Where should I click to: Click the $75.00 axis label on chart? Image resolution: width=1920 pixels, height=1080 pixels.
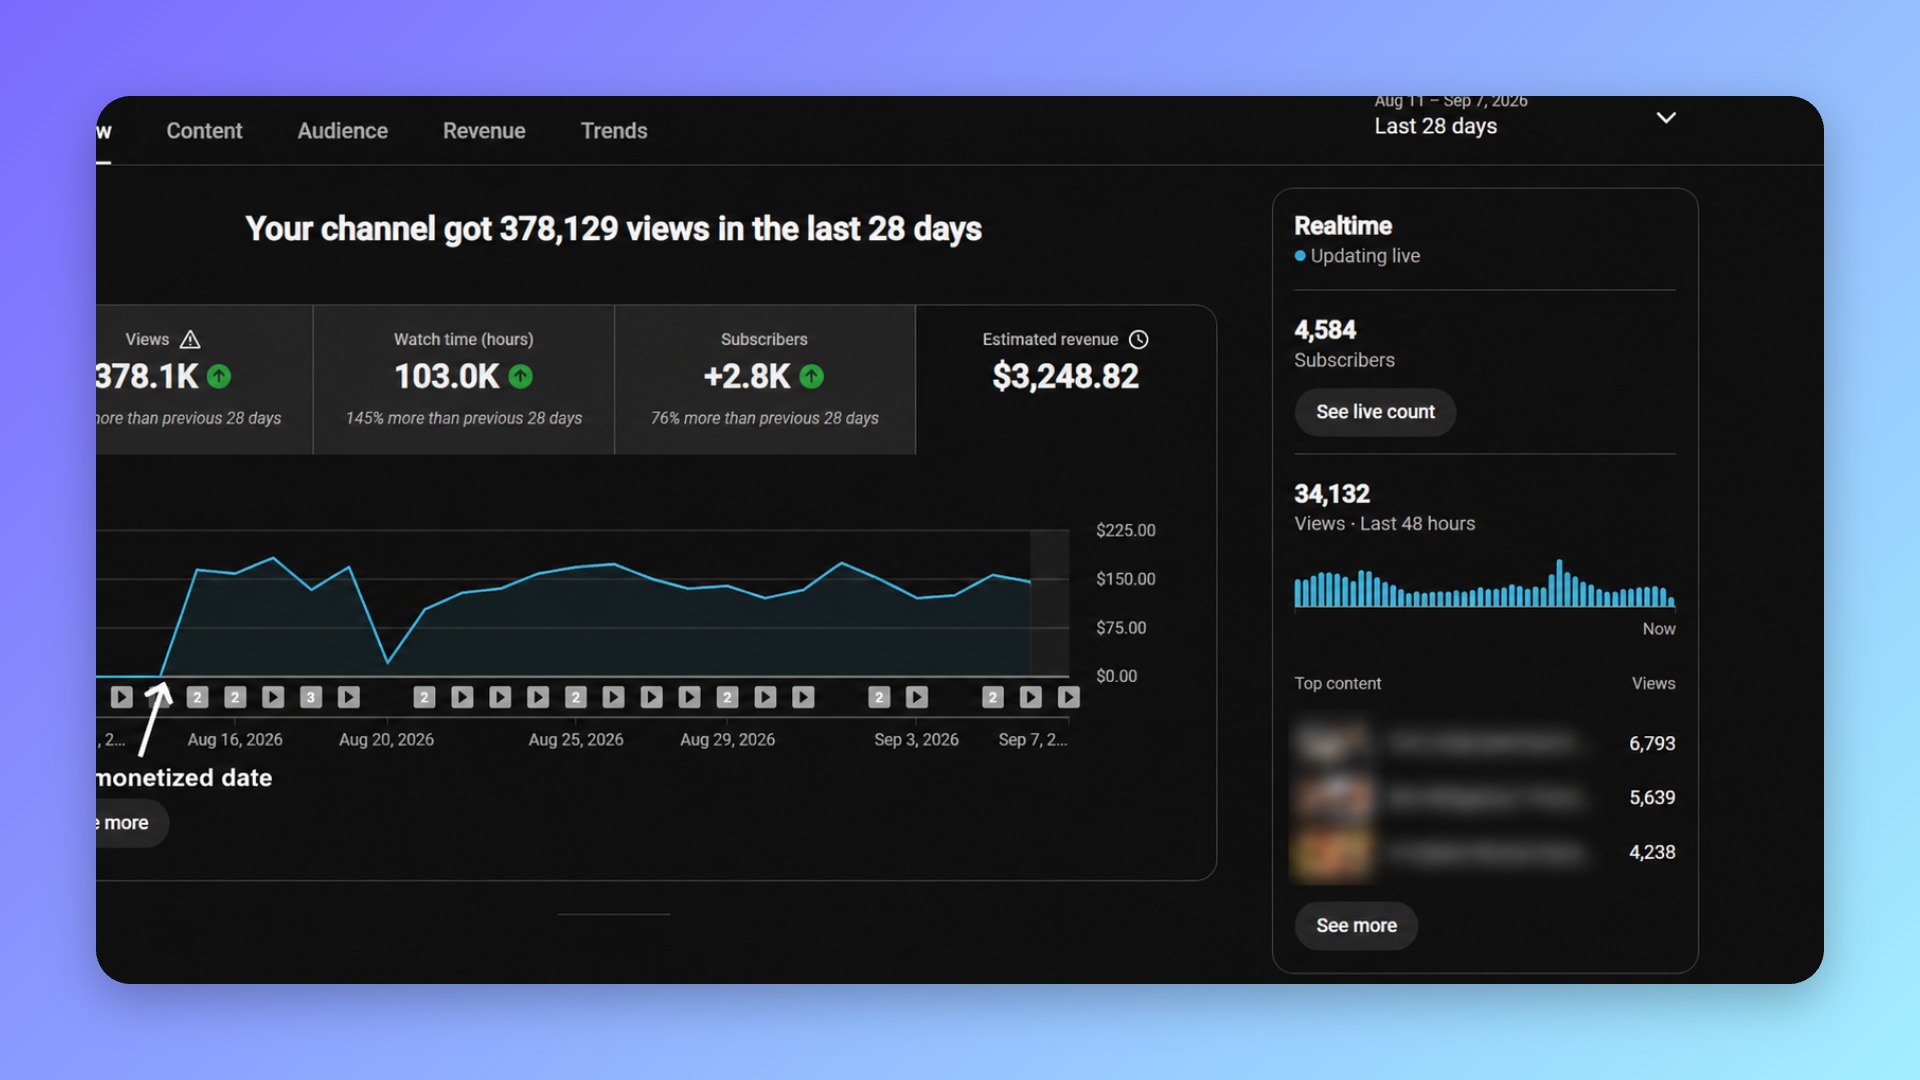[1121, 628]
